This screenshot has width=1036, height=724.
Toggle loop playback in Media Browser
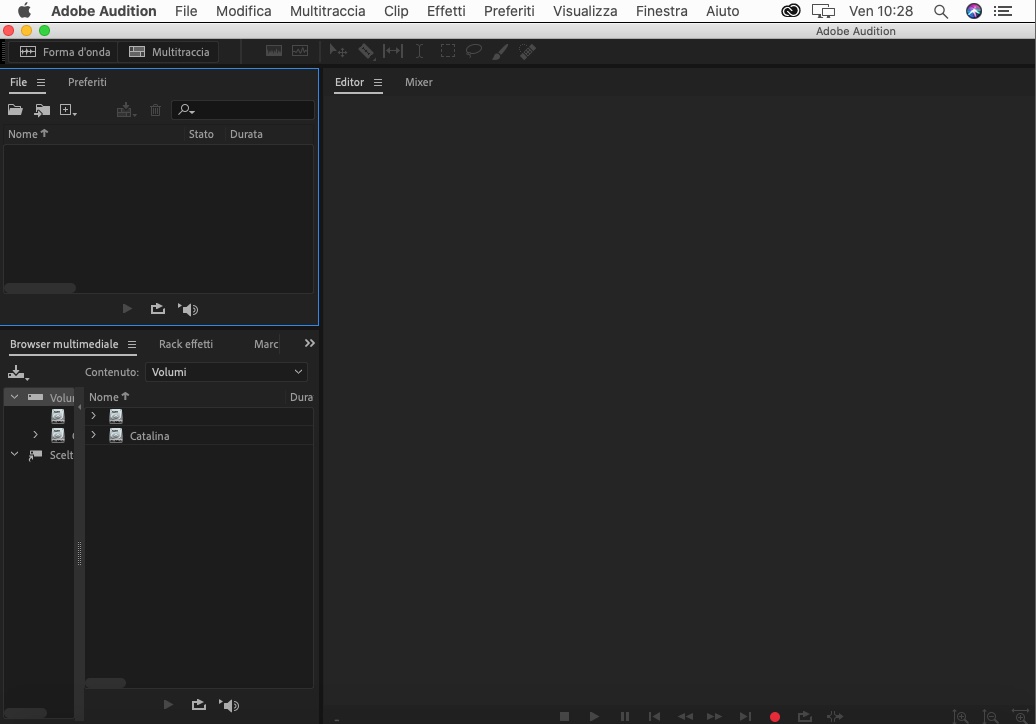pos(199,705)
